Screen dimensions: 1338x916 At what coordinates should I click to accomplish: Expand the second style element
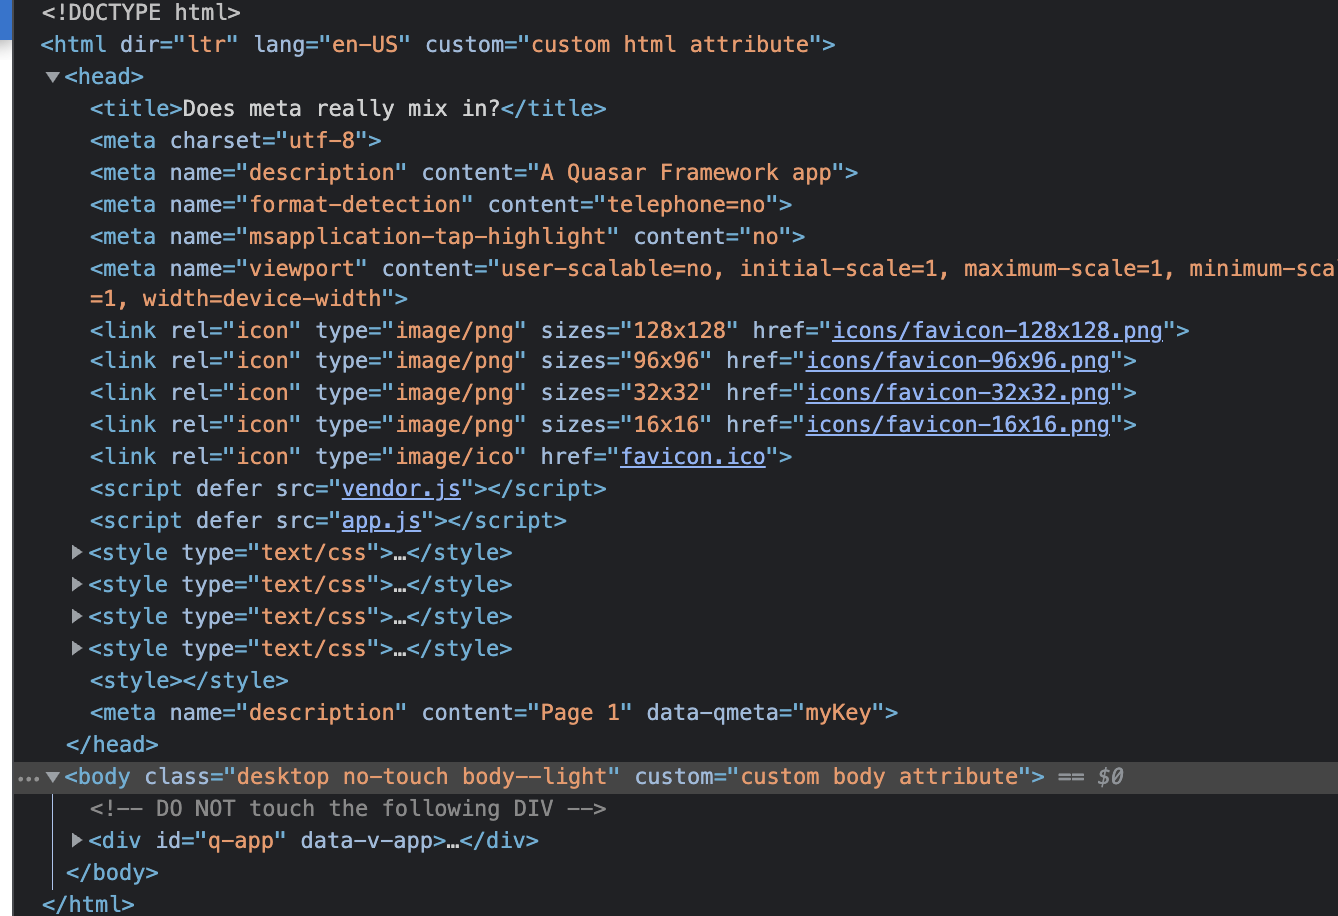tap(77, 584)
